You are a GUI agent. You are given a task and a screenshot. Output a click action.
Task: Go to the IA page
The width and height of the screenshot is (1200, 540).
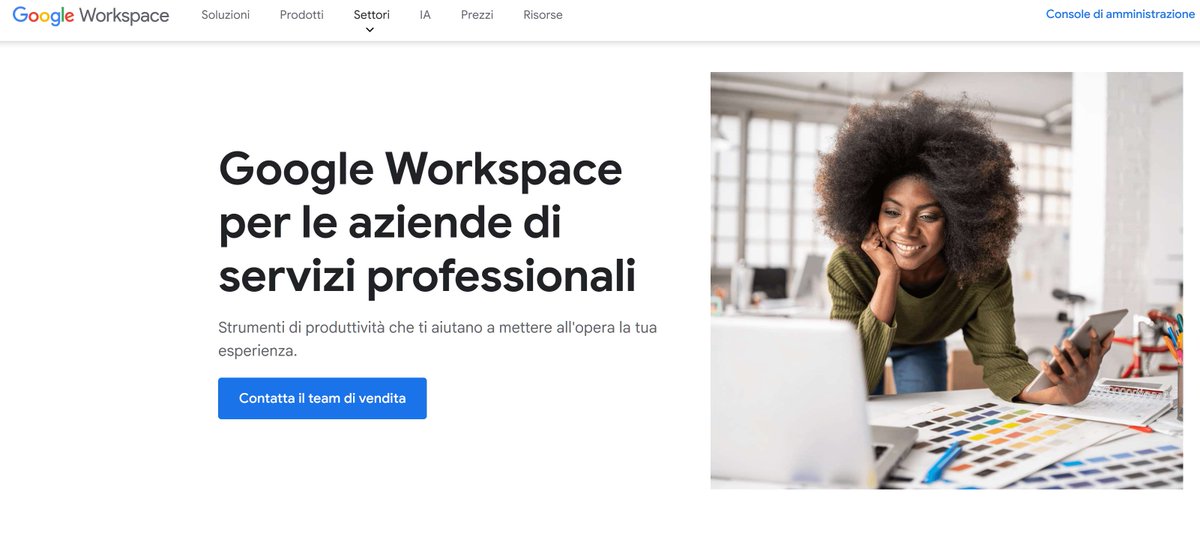pos(426,15)
